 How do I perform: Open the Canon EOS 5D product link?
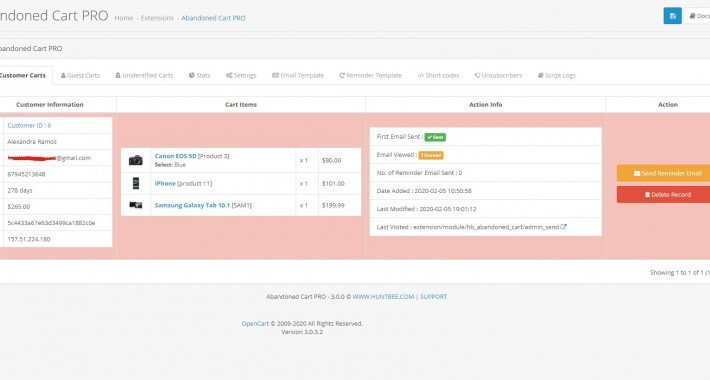click(x=175, y=156)
